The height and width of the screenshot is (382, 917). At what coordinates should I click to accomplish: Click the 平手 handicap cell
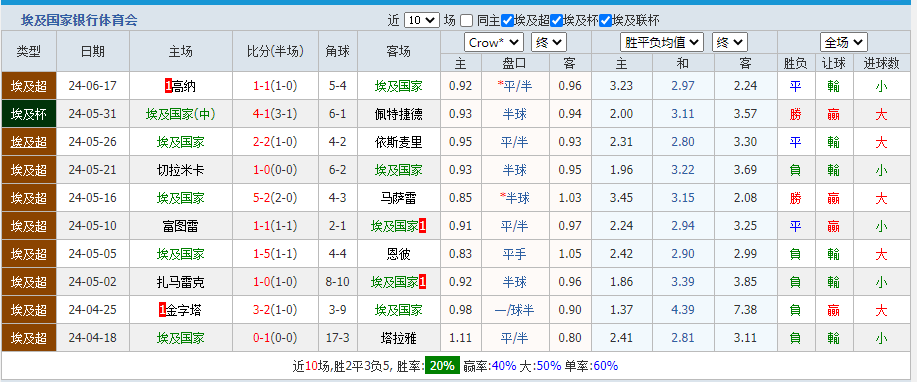(515, 254)
